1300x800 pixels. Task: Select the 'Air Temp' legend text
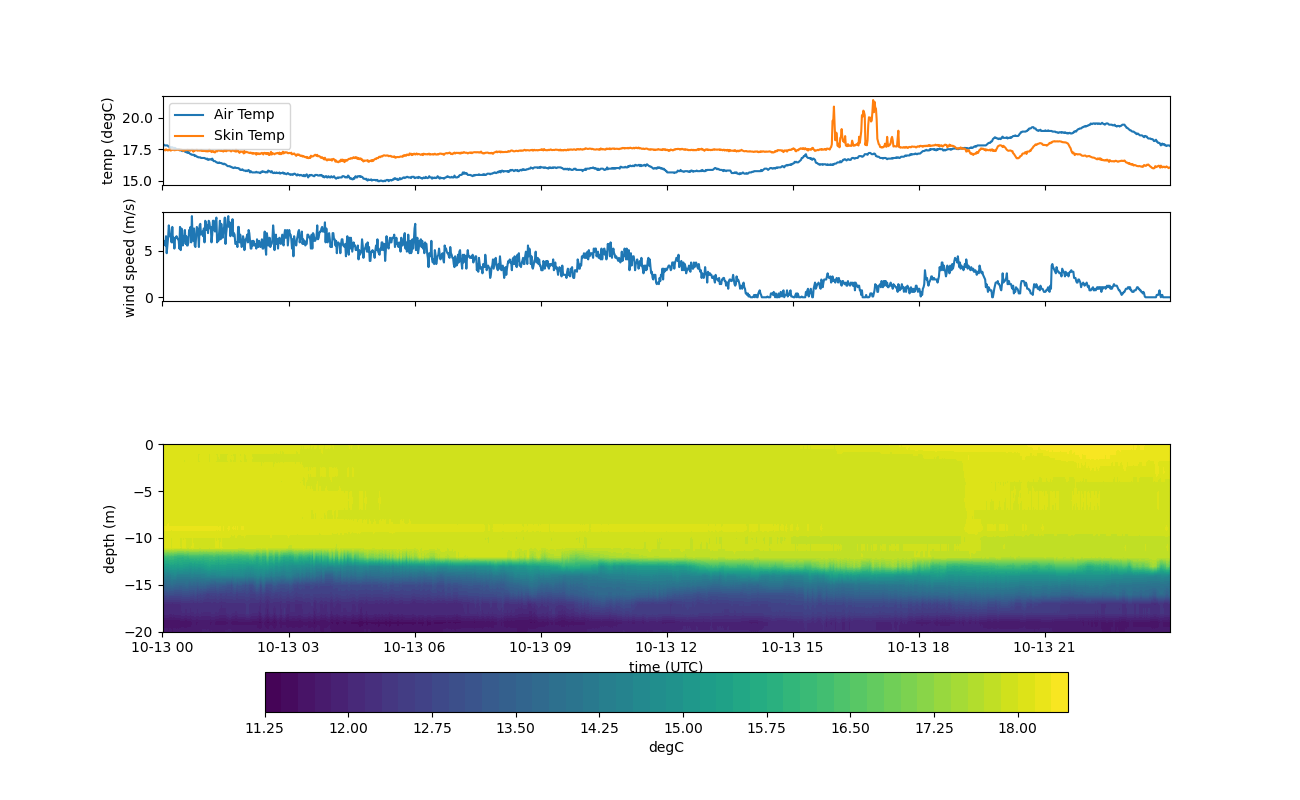(x=243, y=115)
